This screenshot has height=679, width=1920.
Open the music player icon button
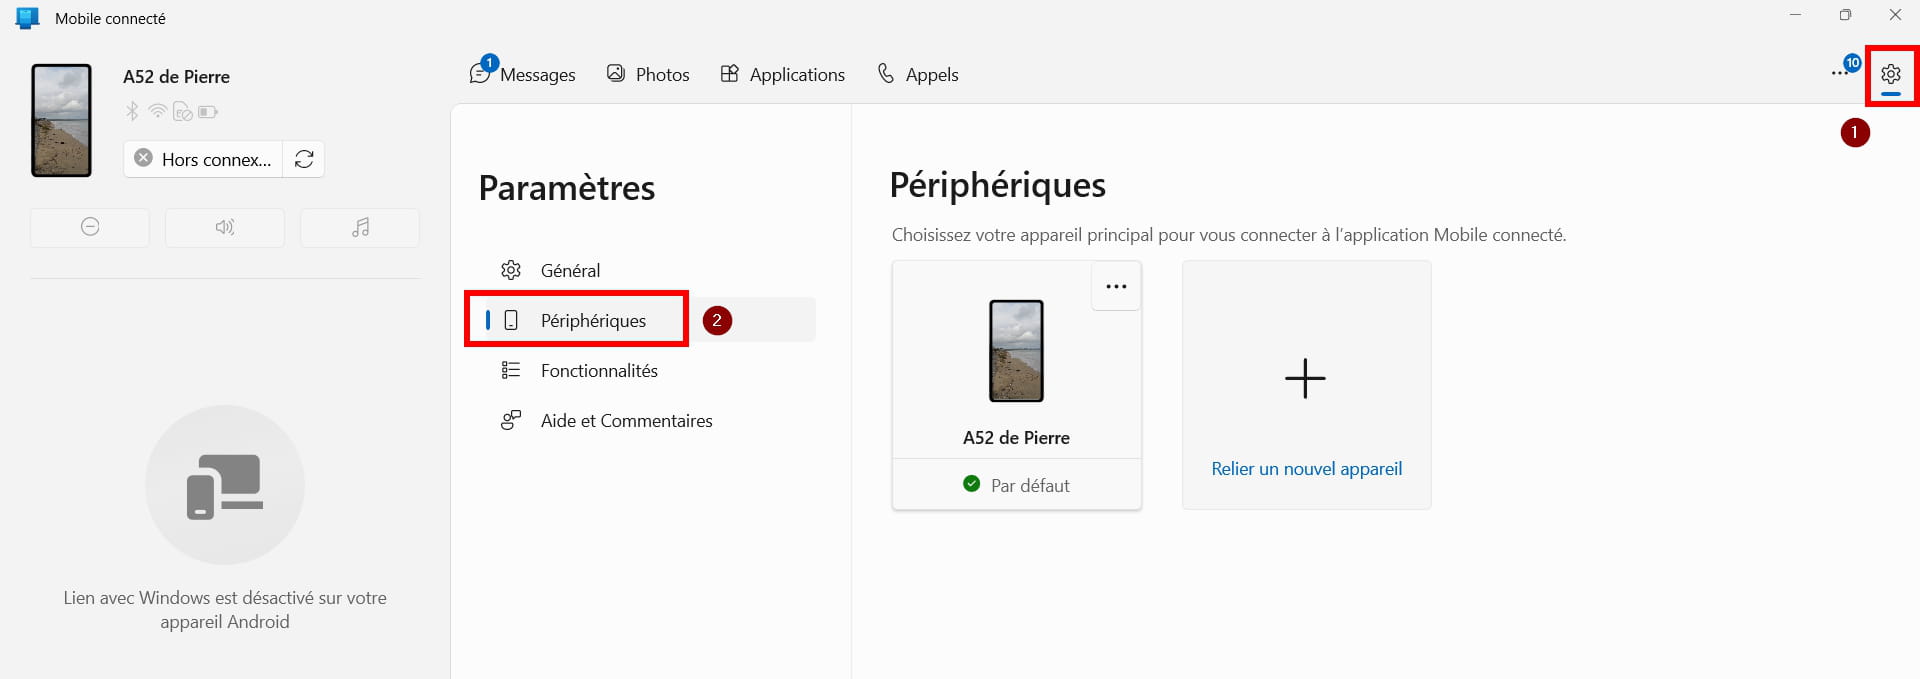(x=360, y=227)
